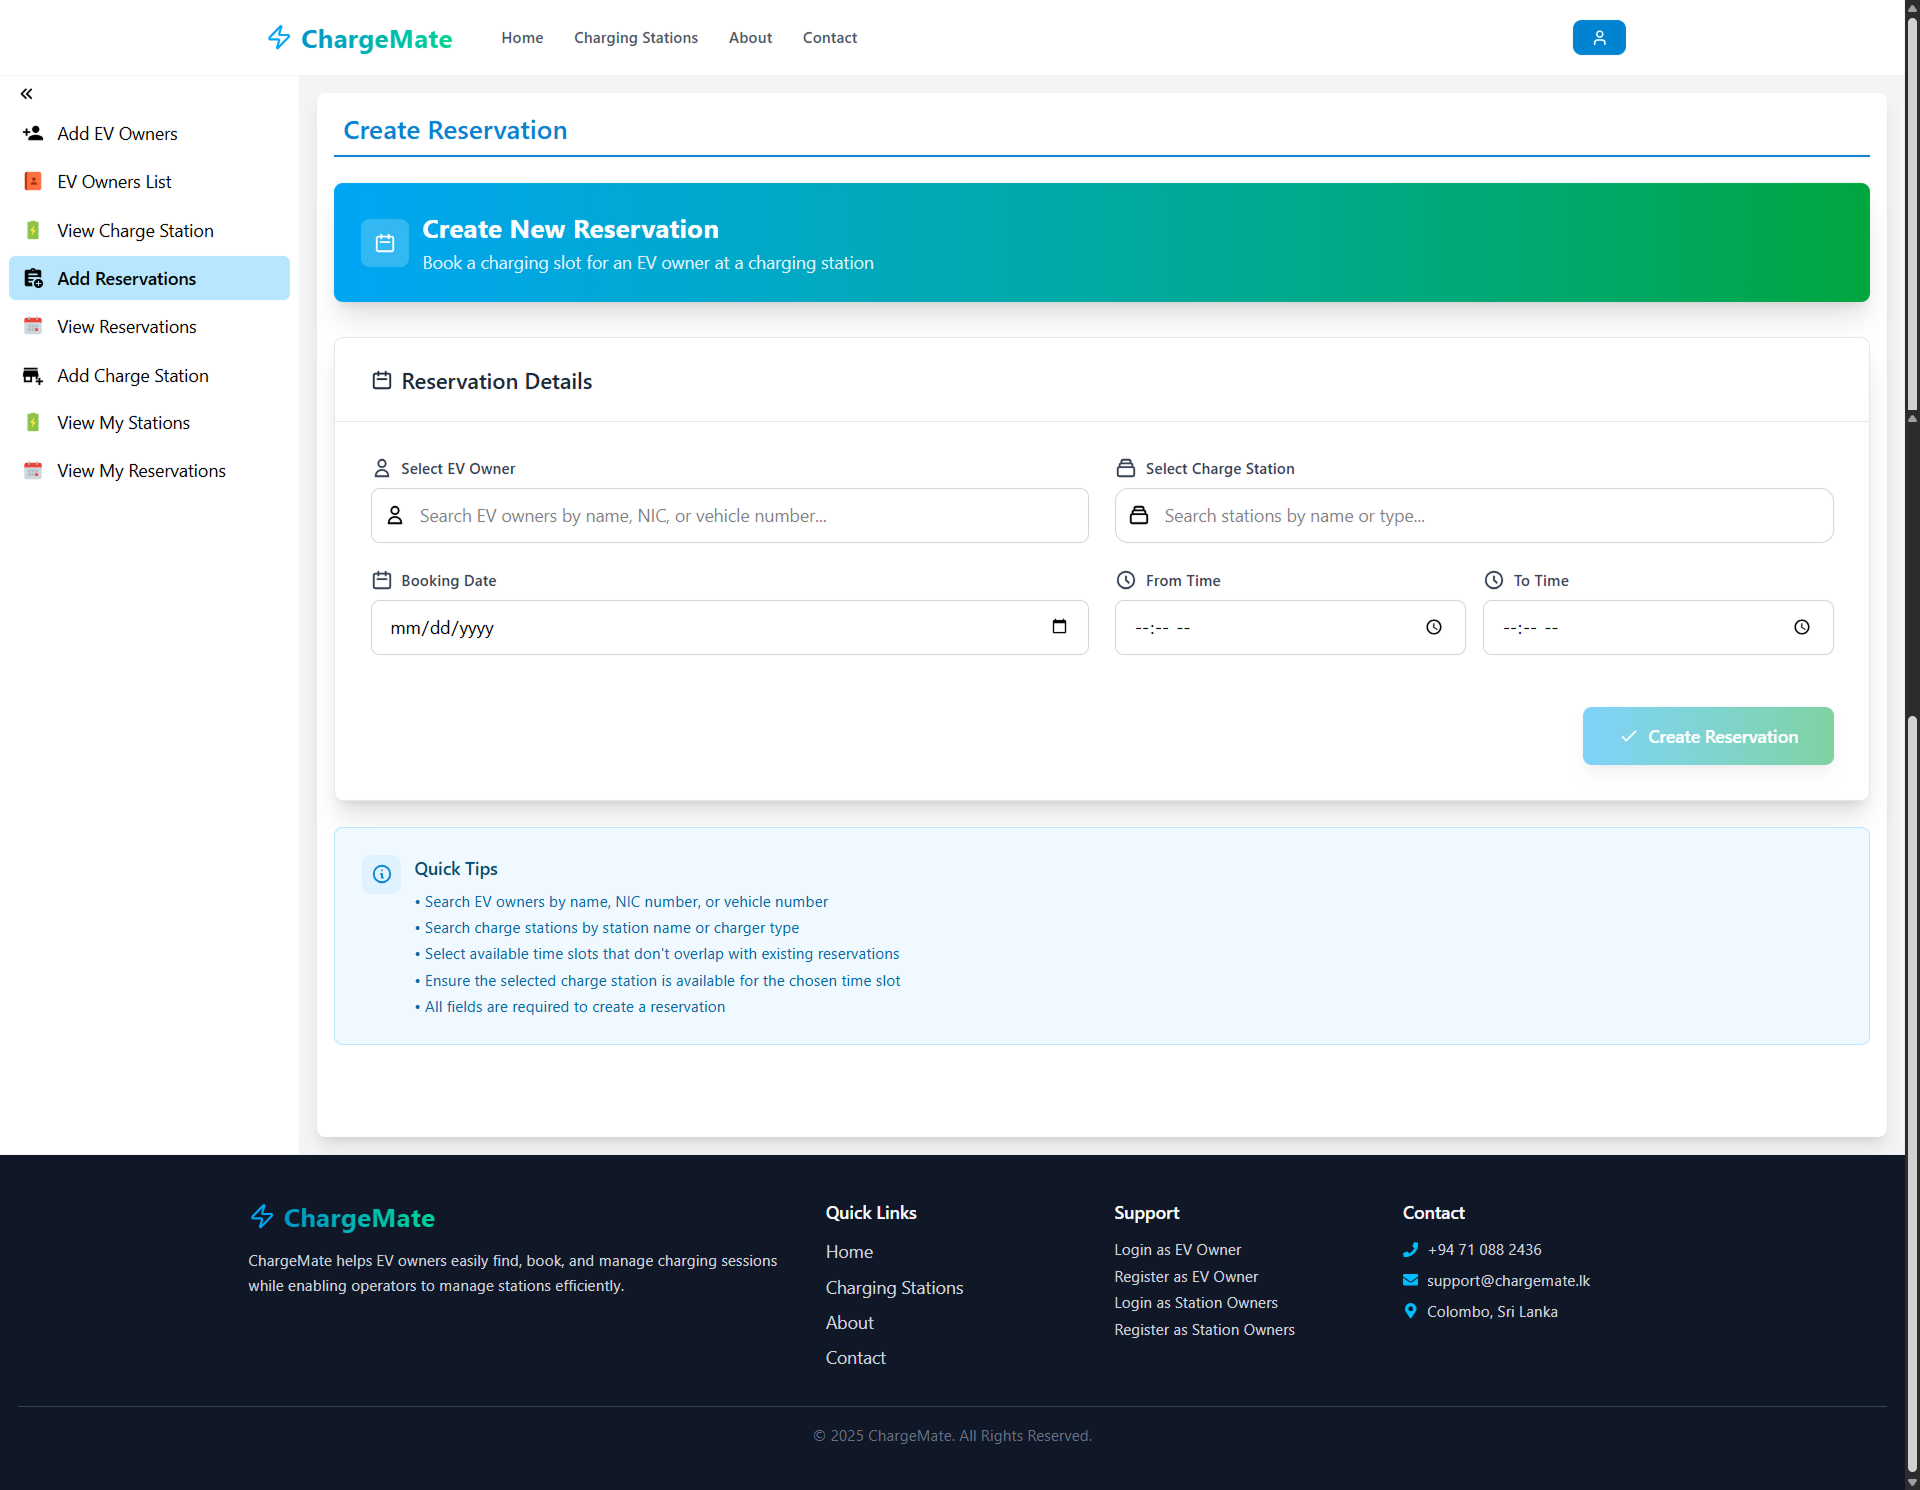The height and width of the screenshot is (1490, 1920).
Task: Collapse the sidebar using the chevron arrows
Action: coord(26,93)
